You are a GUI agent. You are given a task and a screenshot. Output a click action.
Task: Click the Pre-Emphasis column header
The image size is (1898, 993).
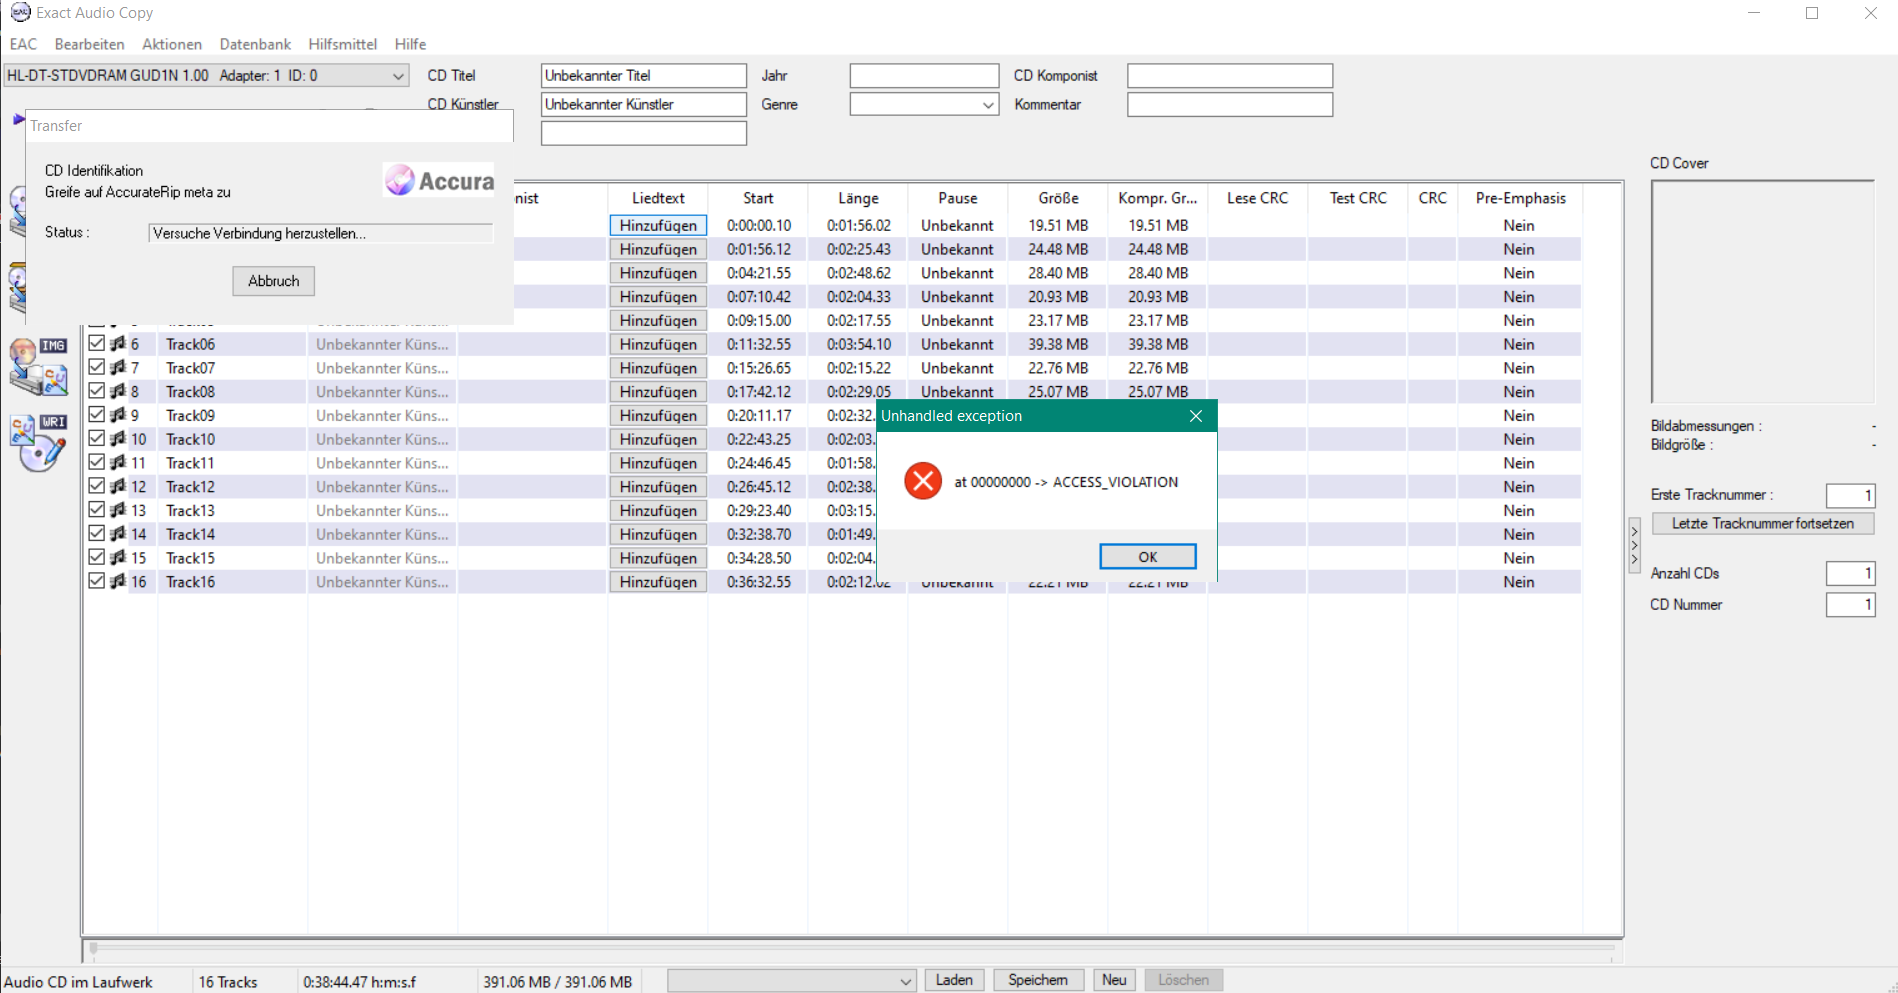1520,198
